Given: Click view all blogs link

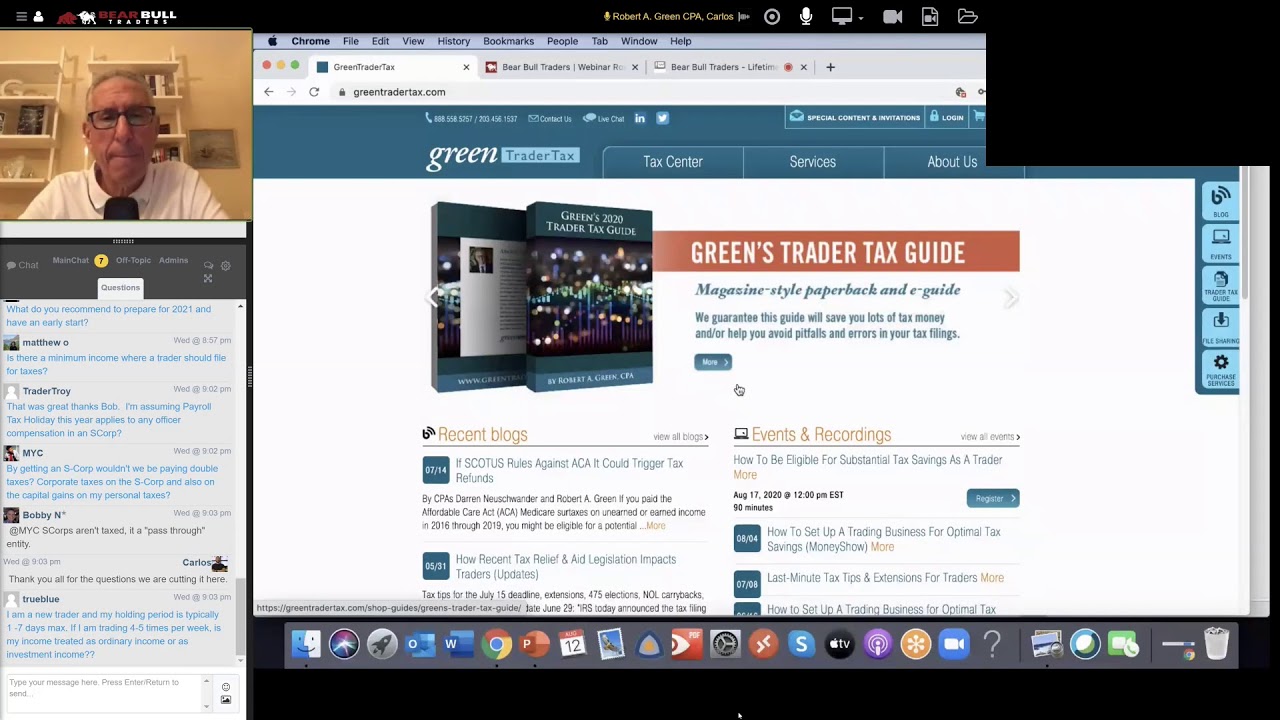Looking at the screenshot, I should [x=681, y=437].
